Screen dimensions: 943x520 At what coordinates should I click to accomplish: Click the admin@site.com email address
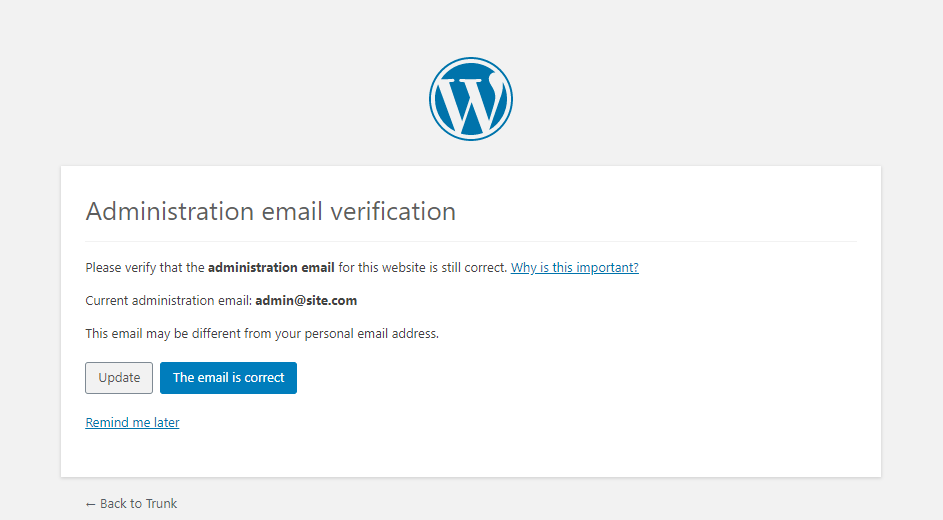coord(306,300)
